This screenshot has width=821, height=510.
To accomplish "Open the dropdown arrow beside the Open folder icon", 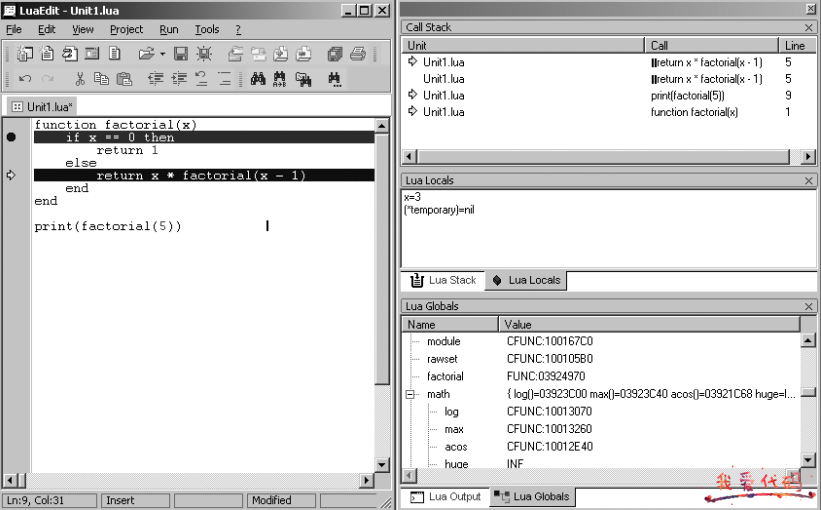I will coord(163,54).
